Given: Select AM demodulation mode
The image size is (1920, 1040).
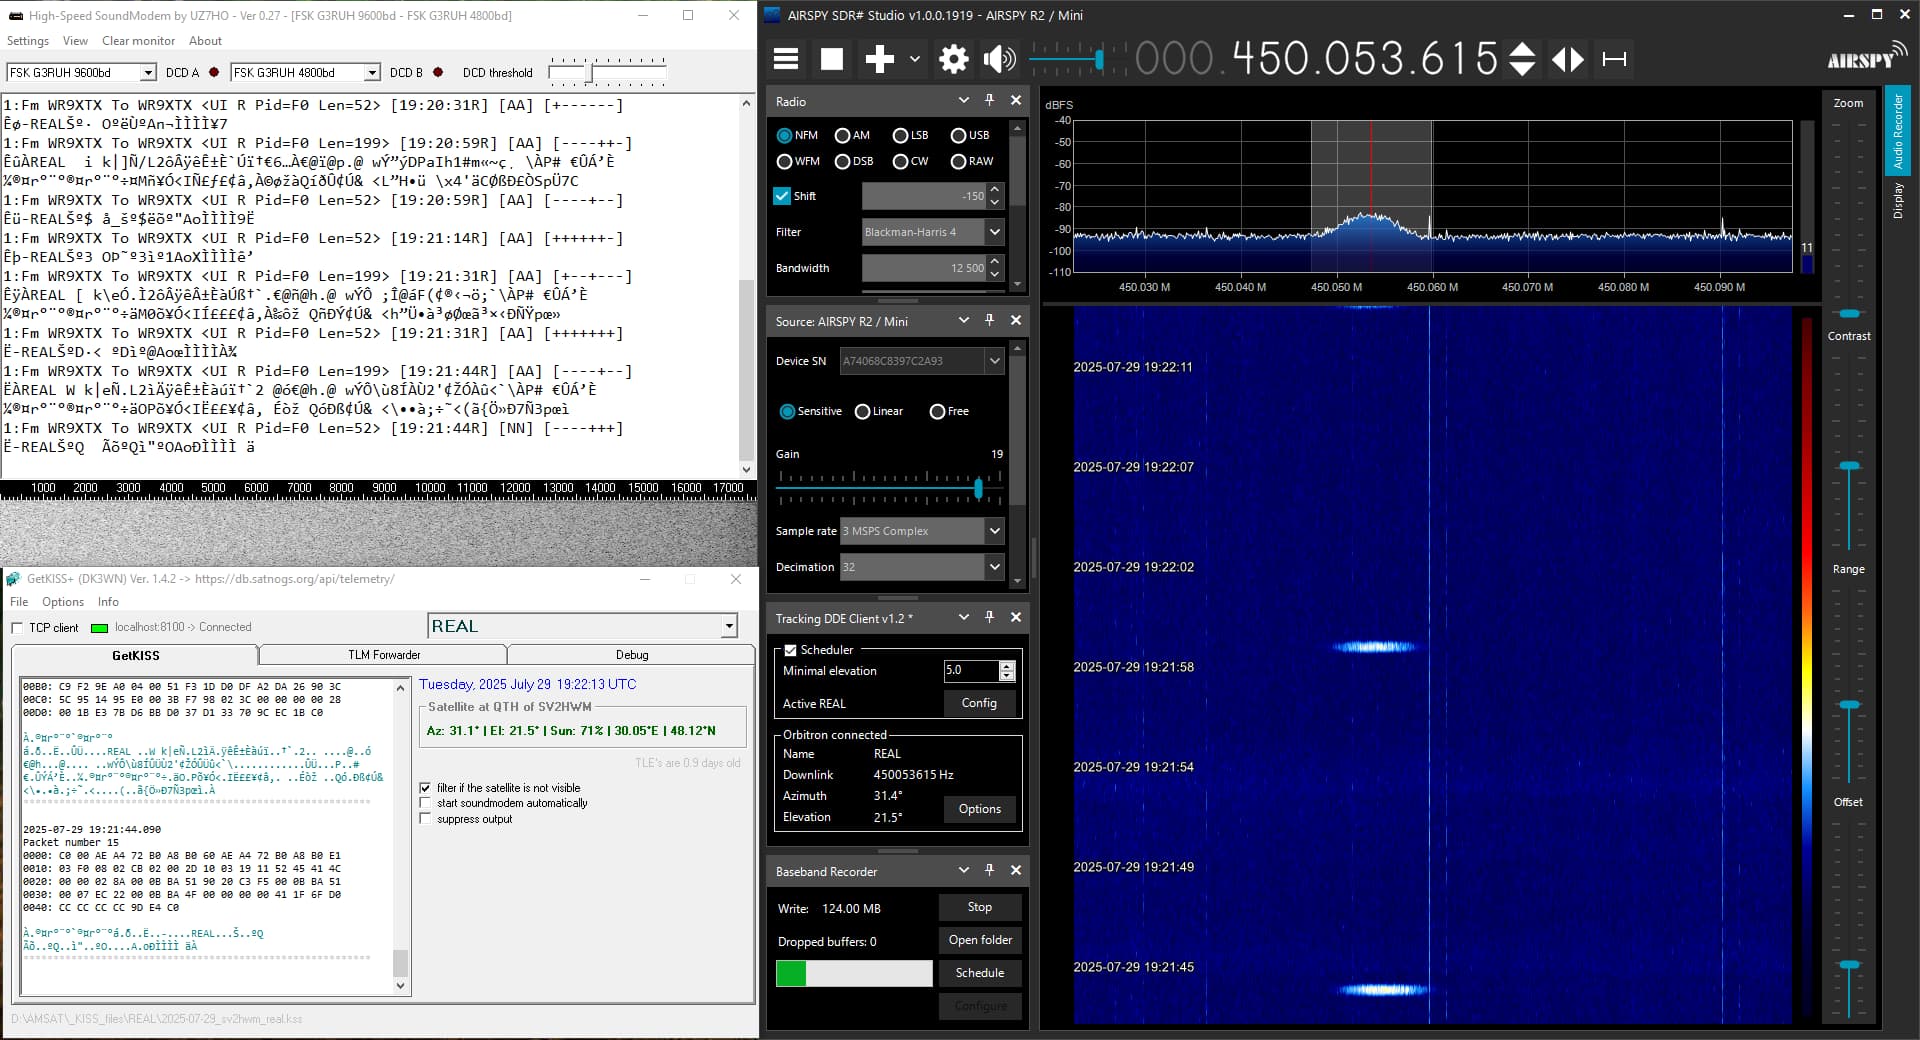Looking at the screenshot, I should pos(842,135).
